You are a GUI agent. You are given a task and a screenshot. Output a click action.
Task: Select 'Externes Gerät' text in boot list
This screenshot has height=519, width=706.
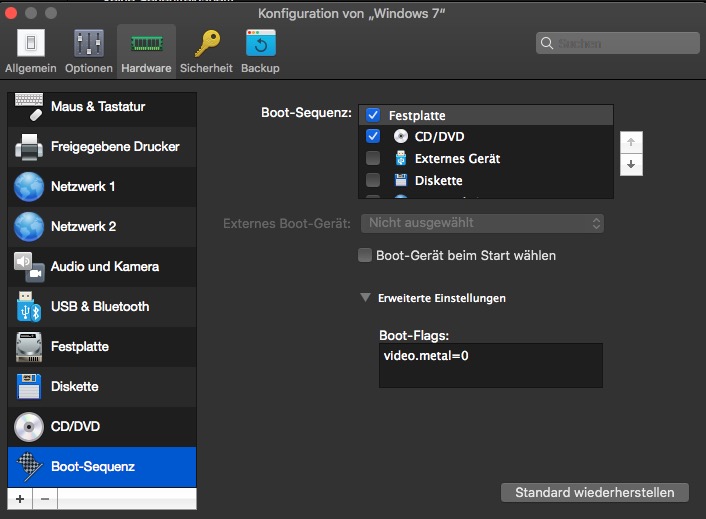(457, 158)
